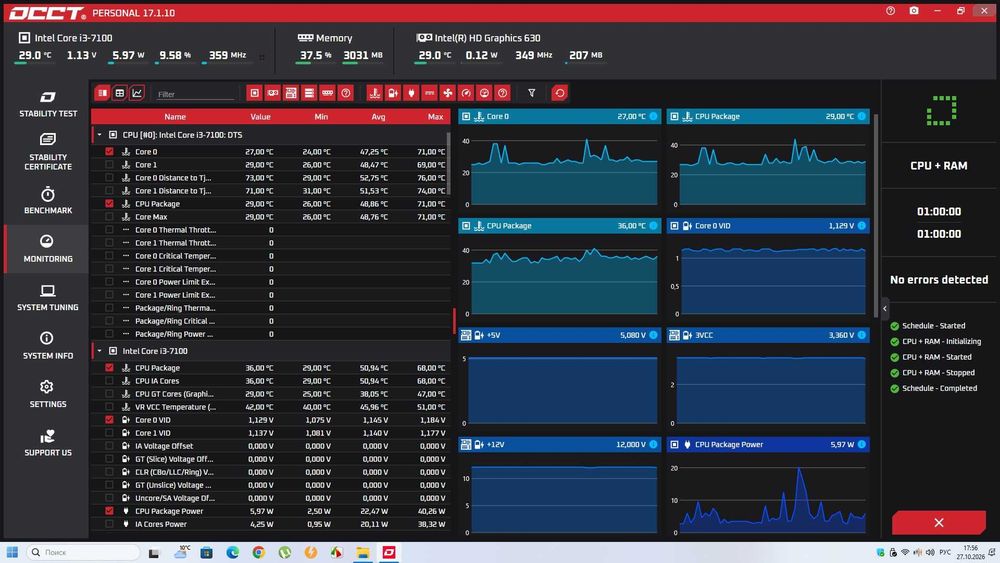Take screenshot with title bar camera icon
Image resolution: width=1000 pixels, height=563 pixels.
pyautogui.click(x=914, y=11)
